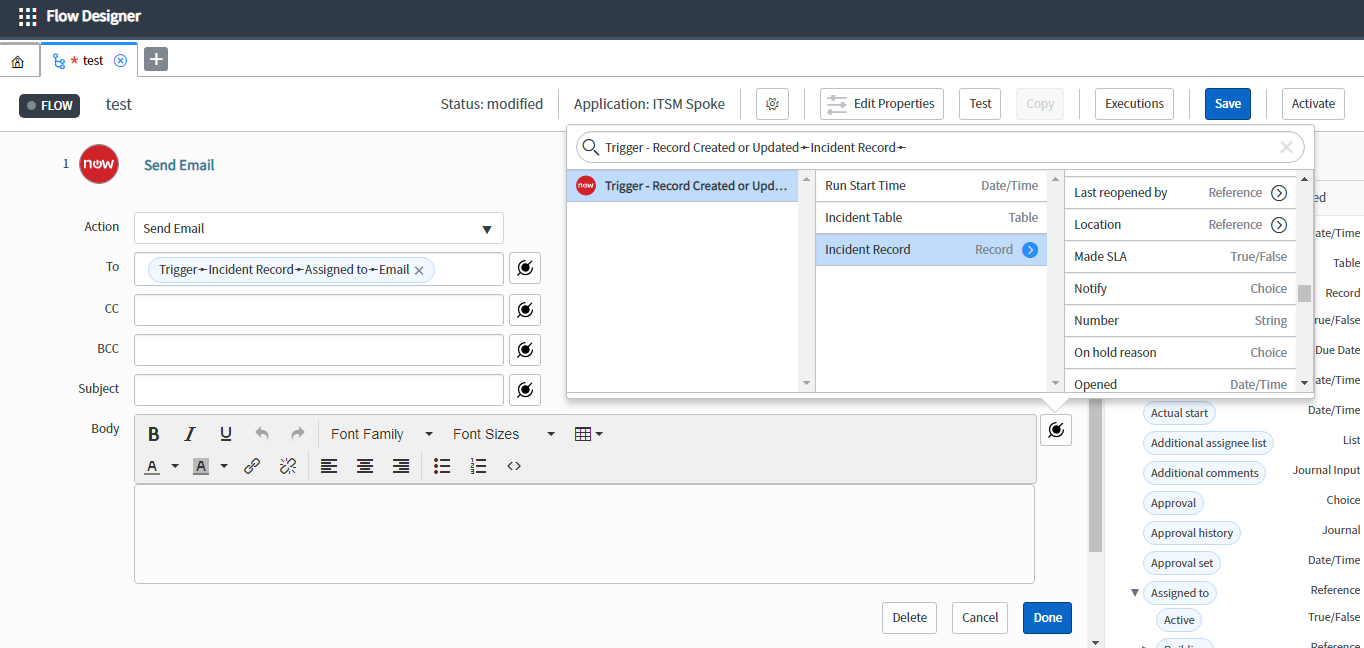
Task: Select Run Start Time in picker
Action: (x=931, y=186)
